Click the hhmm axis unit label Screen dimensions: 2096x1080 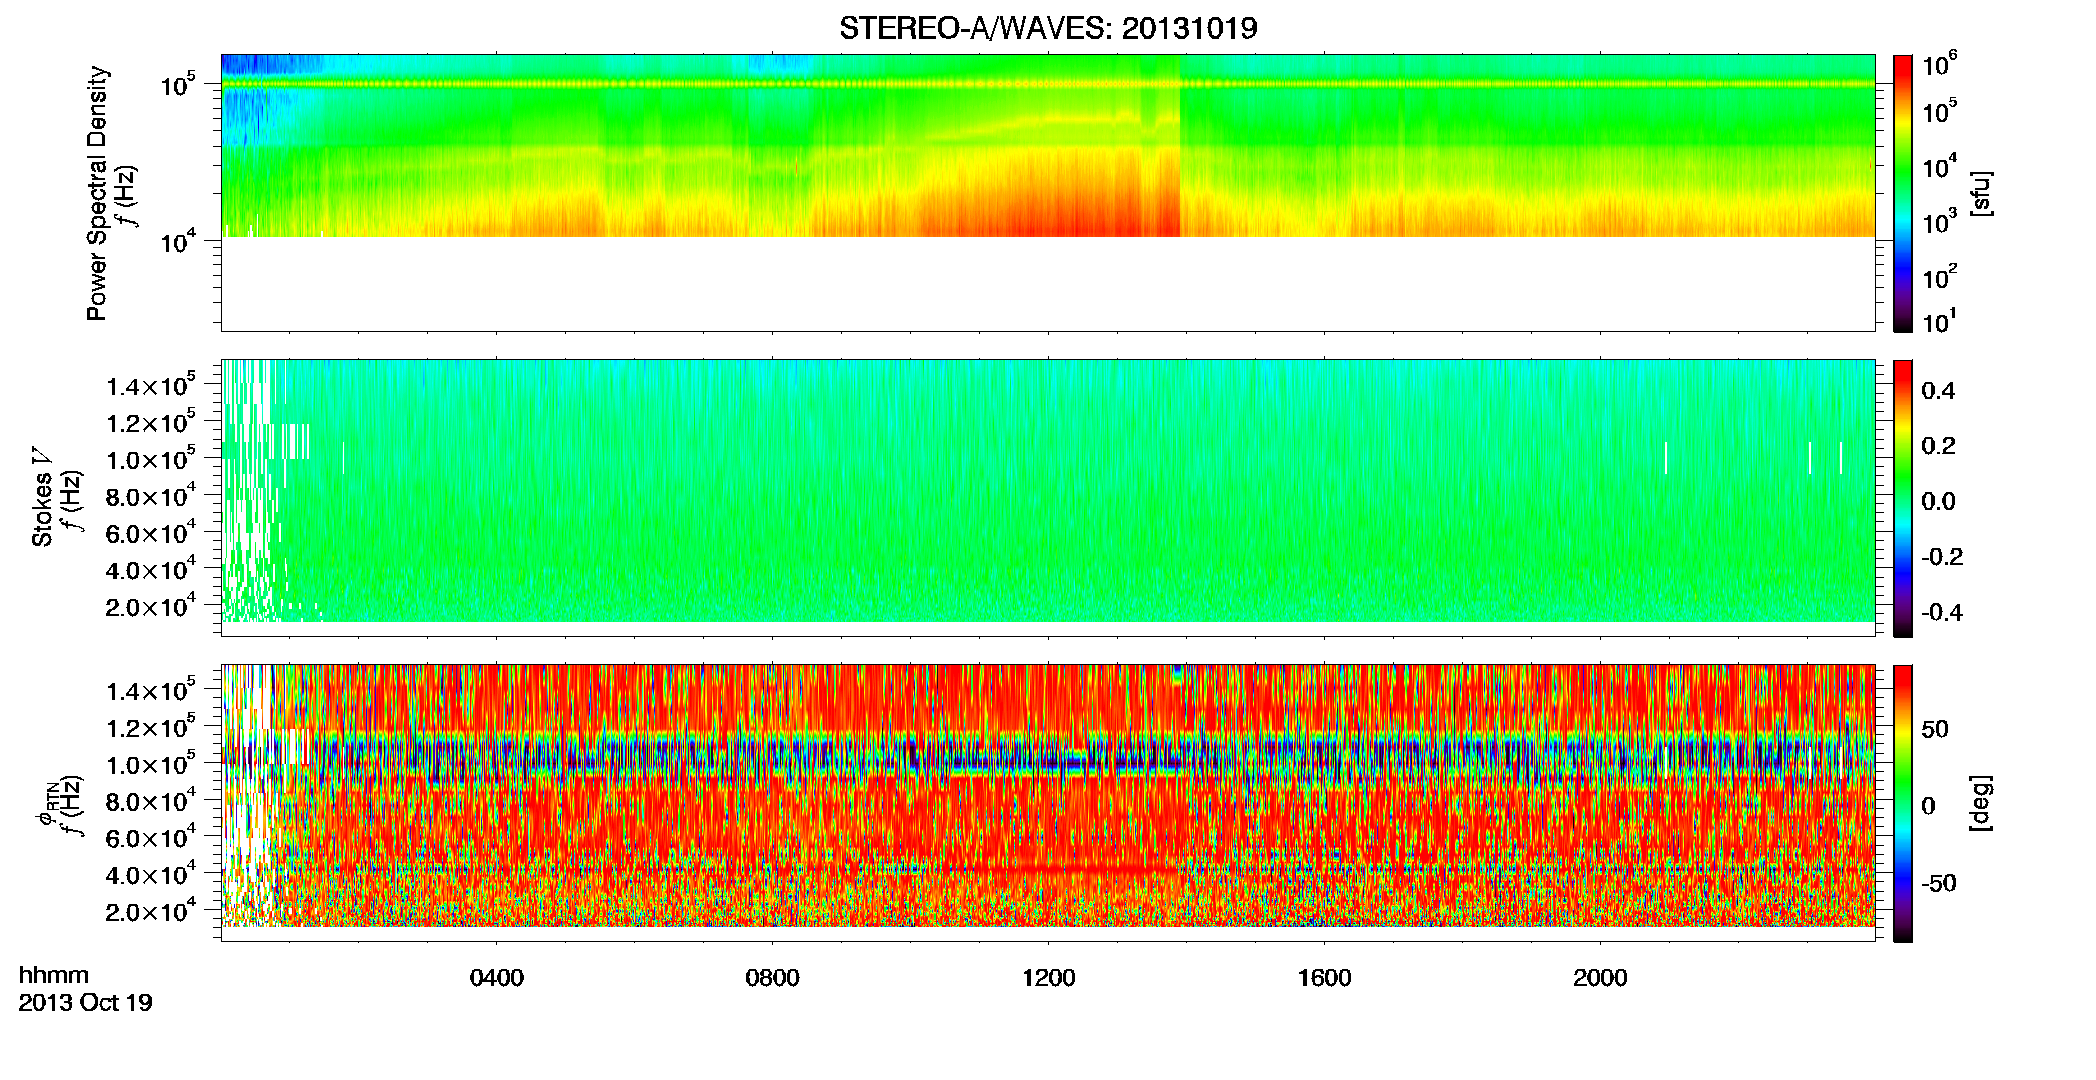tap(54, 975)
